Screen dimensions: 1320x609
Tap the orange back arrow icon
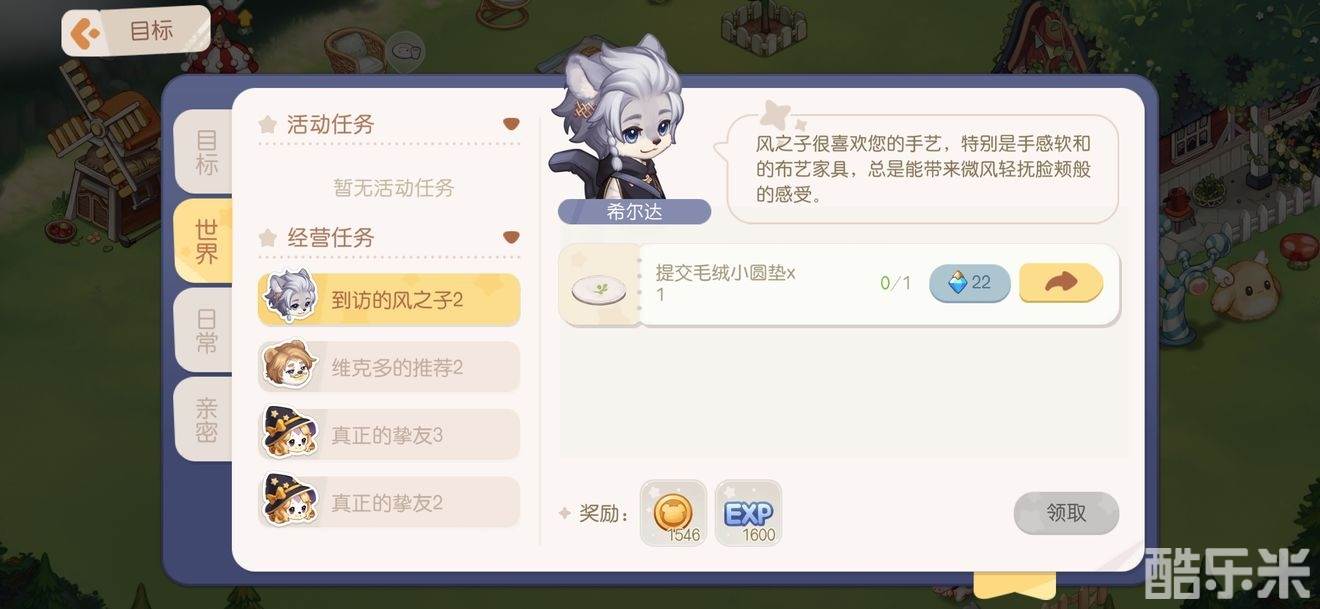(x=88, y=34)
